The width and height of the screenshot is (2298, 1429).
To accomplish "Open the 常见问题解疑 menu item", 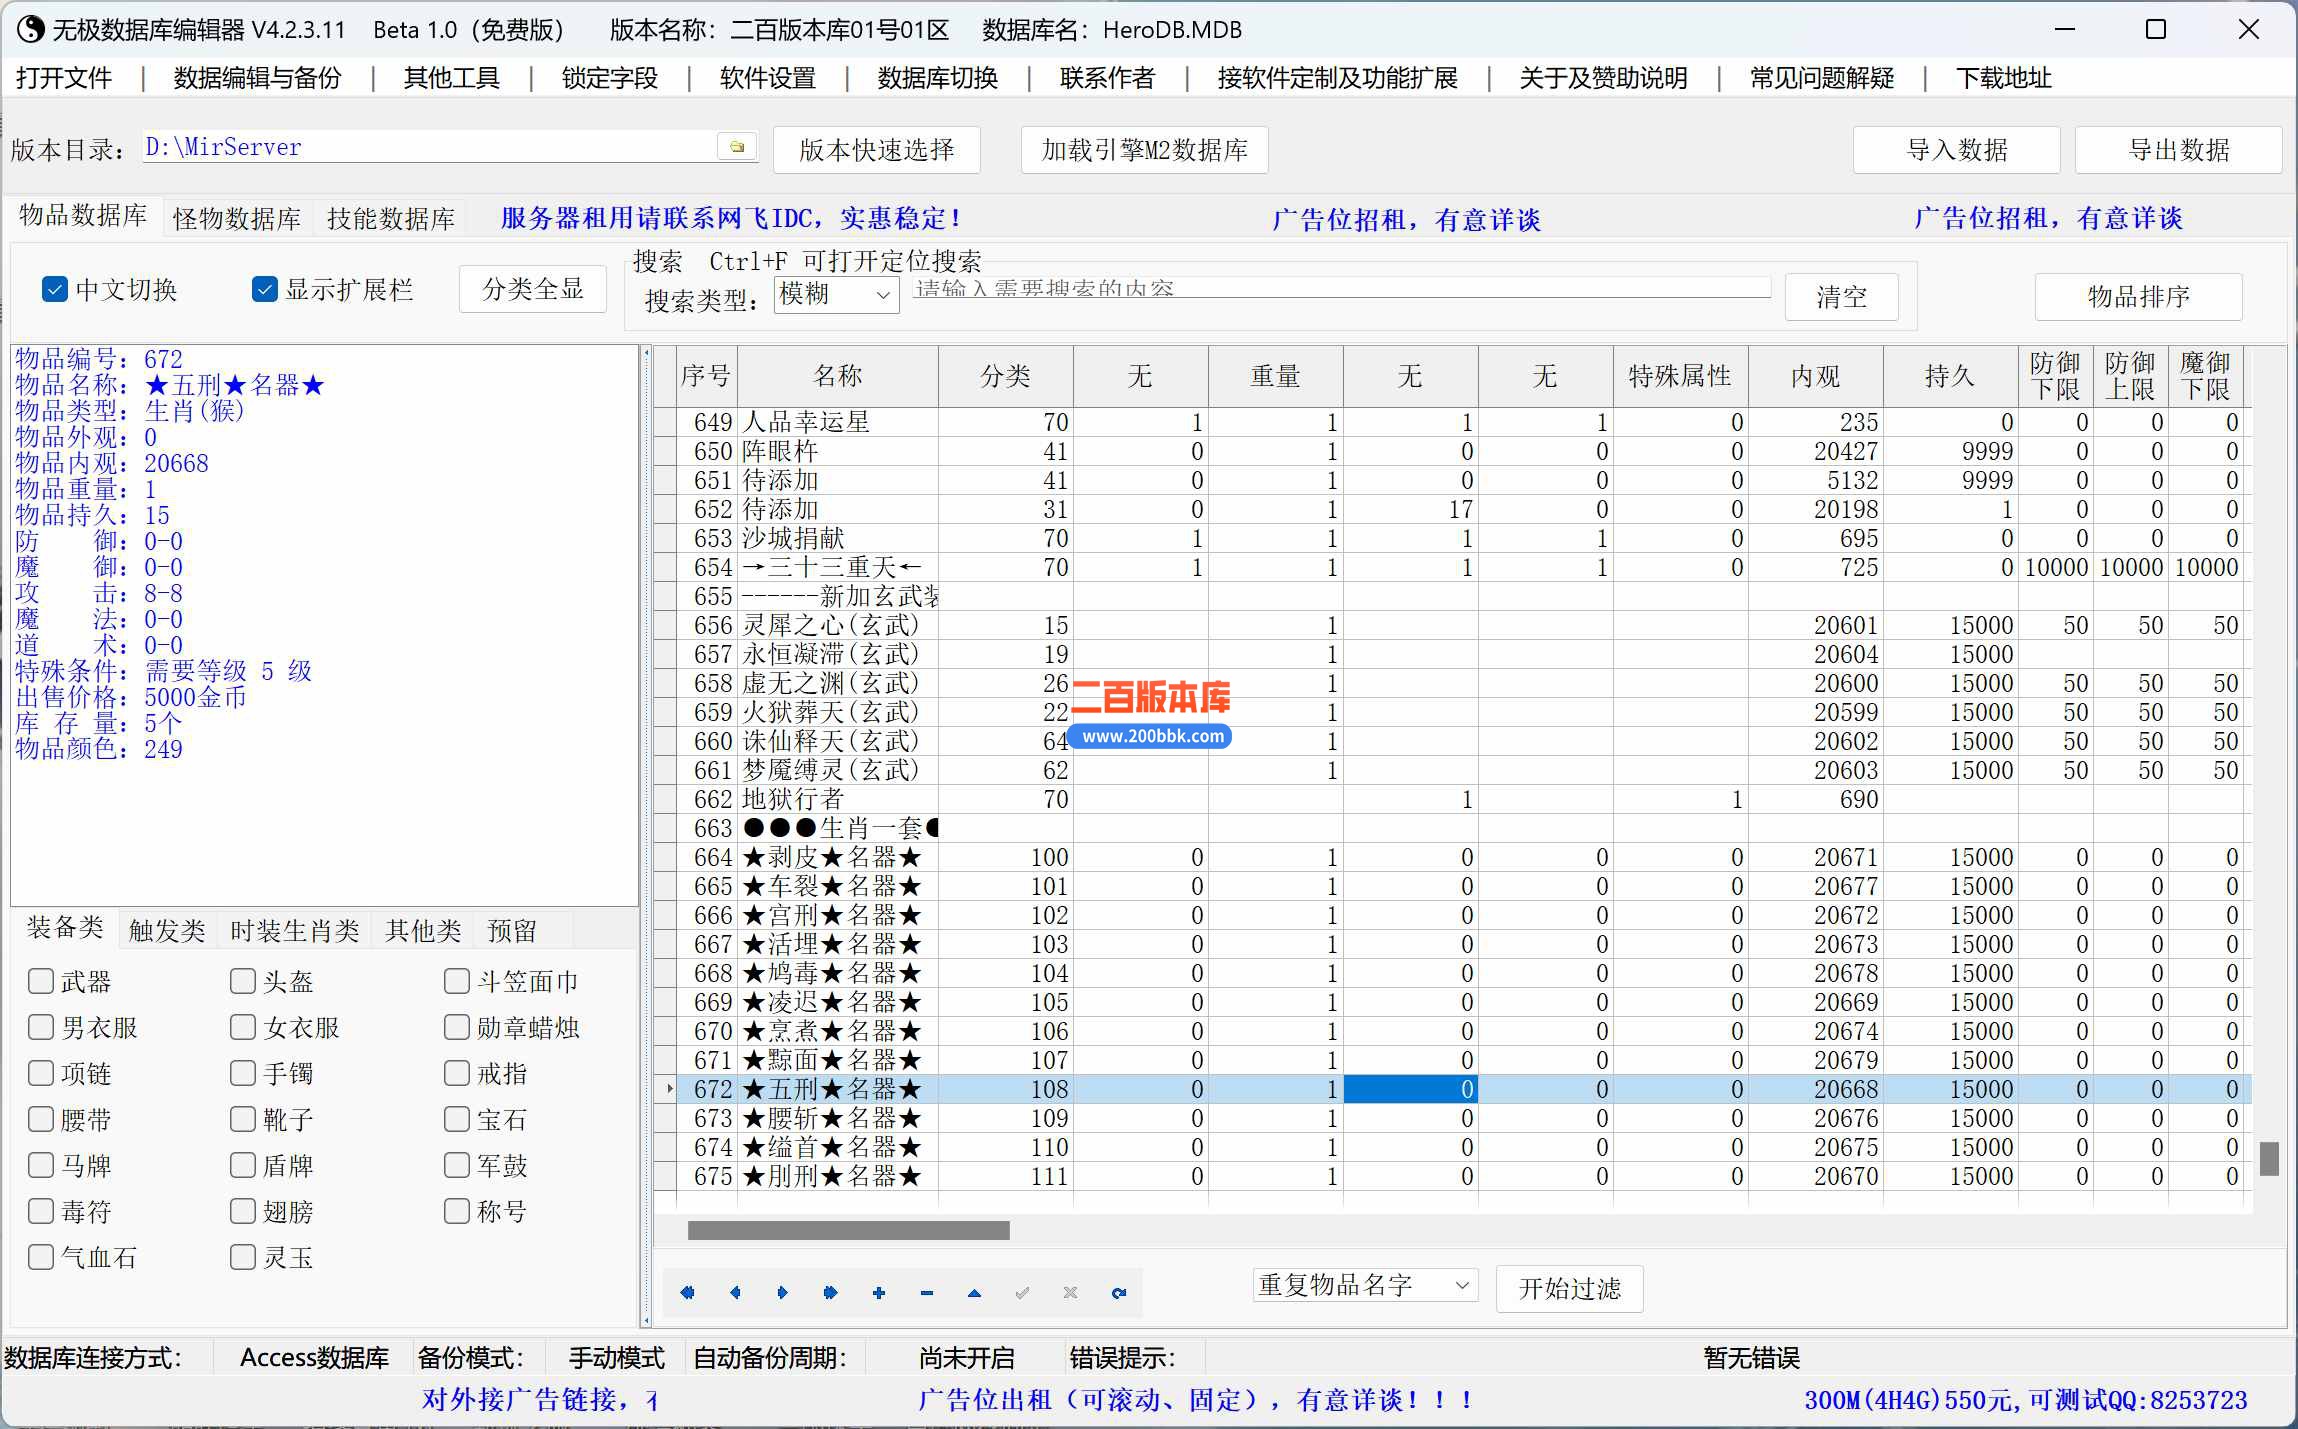I will click(1822, 78).
